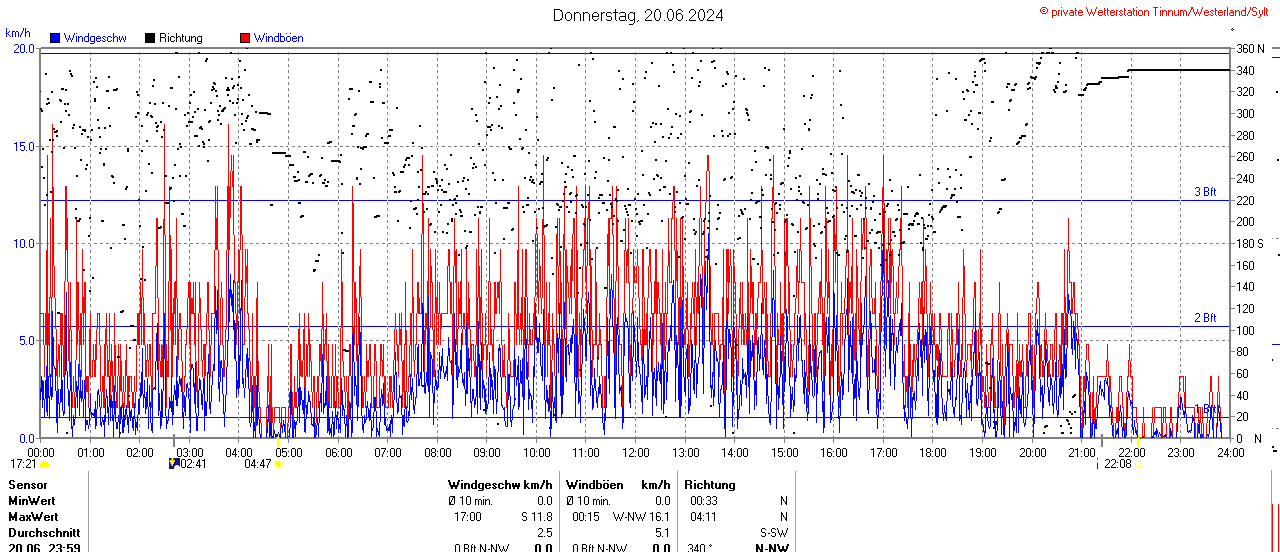This screenshot has width=1280, height=552.
Task: Click the max wind speed value S 11.8
Action: pos(536,517)
